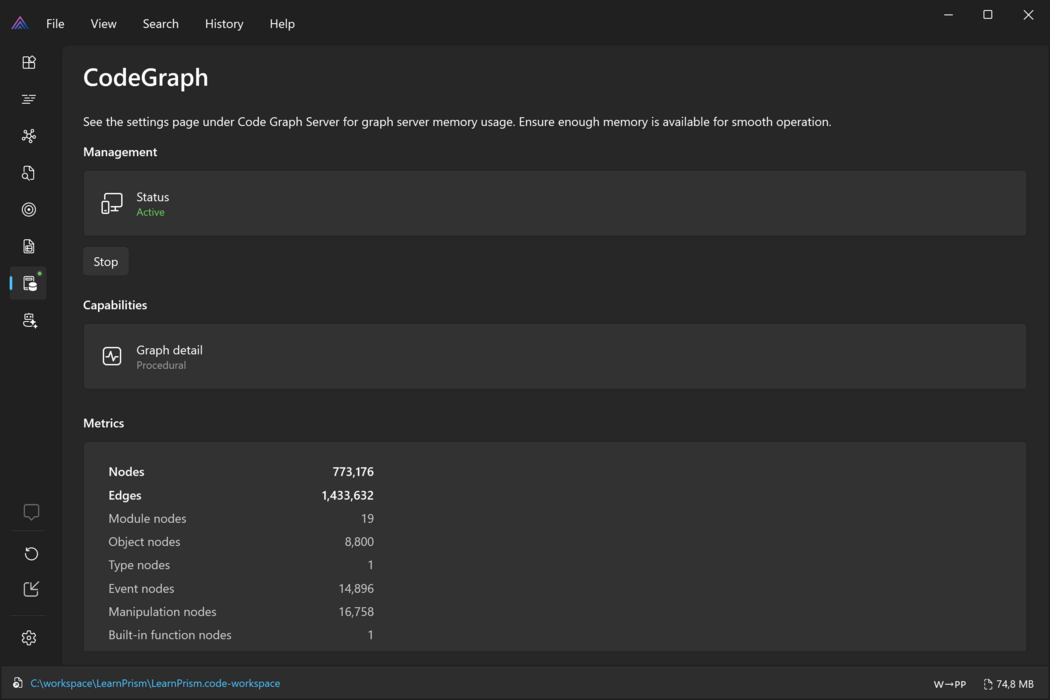This screenshot has width=1050, height=700.
Task: Click the Edges value 1,433,632
Action: coord(348,495)
